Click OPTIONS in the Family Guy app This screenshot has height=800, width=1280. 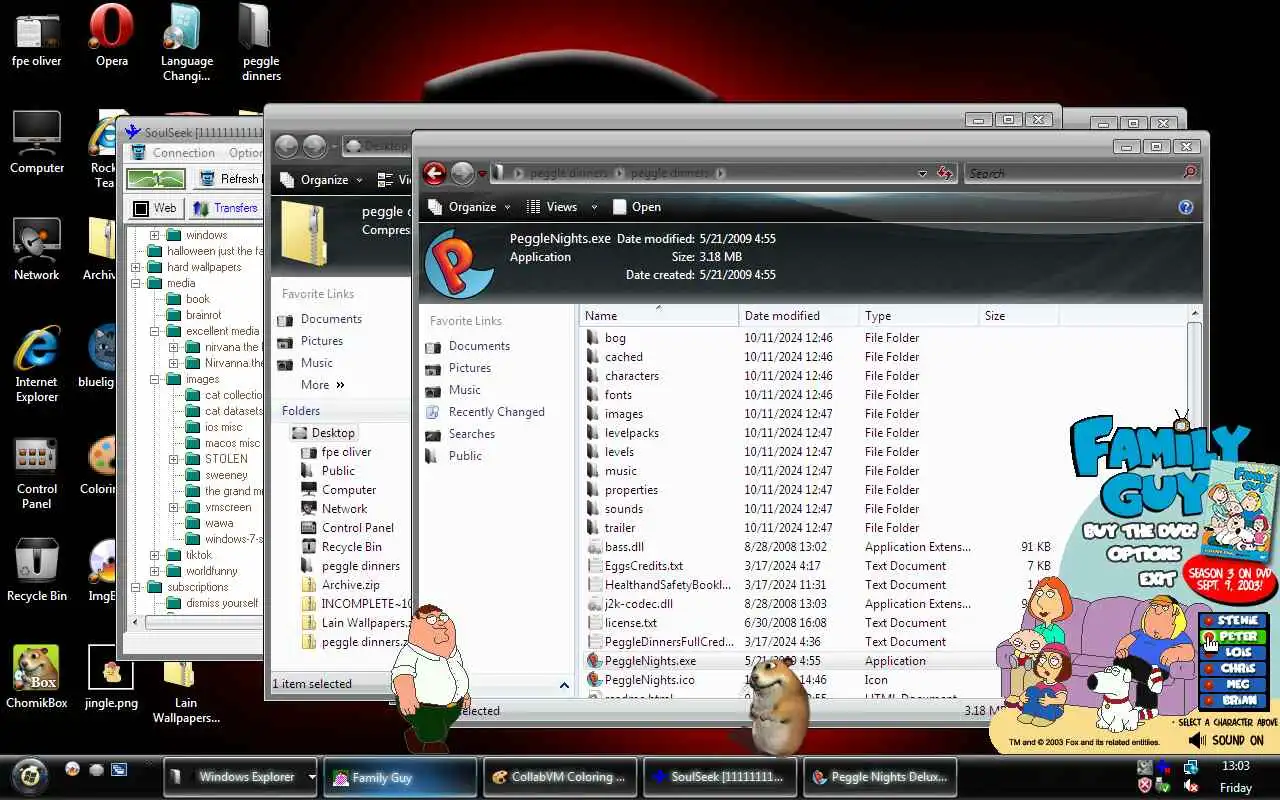(1144, 553)
